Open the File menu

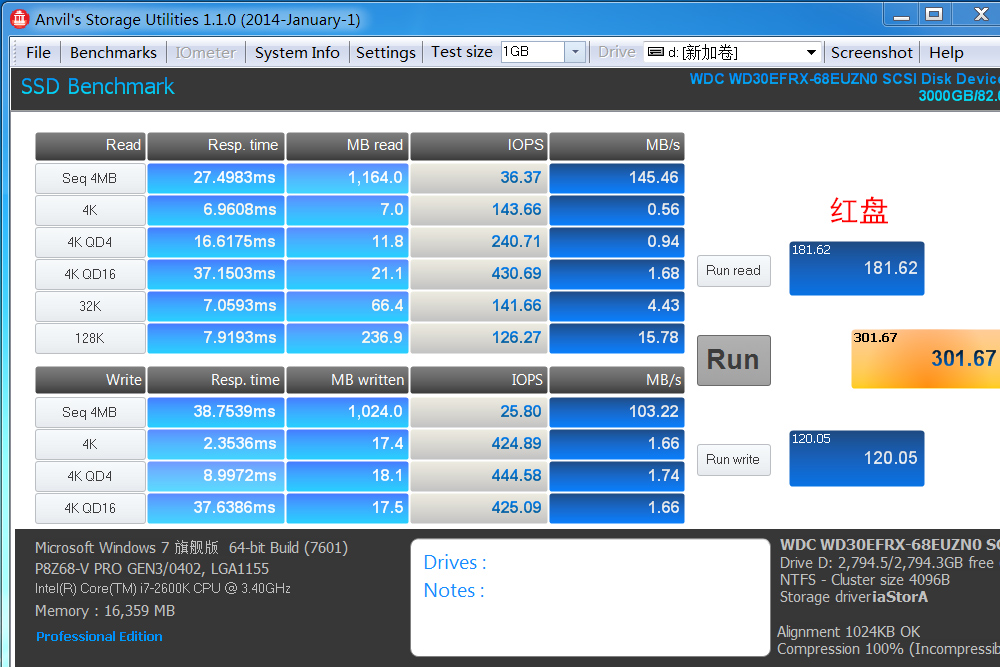click(38, 53)
